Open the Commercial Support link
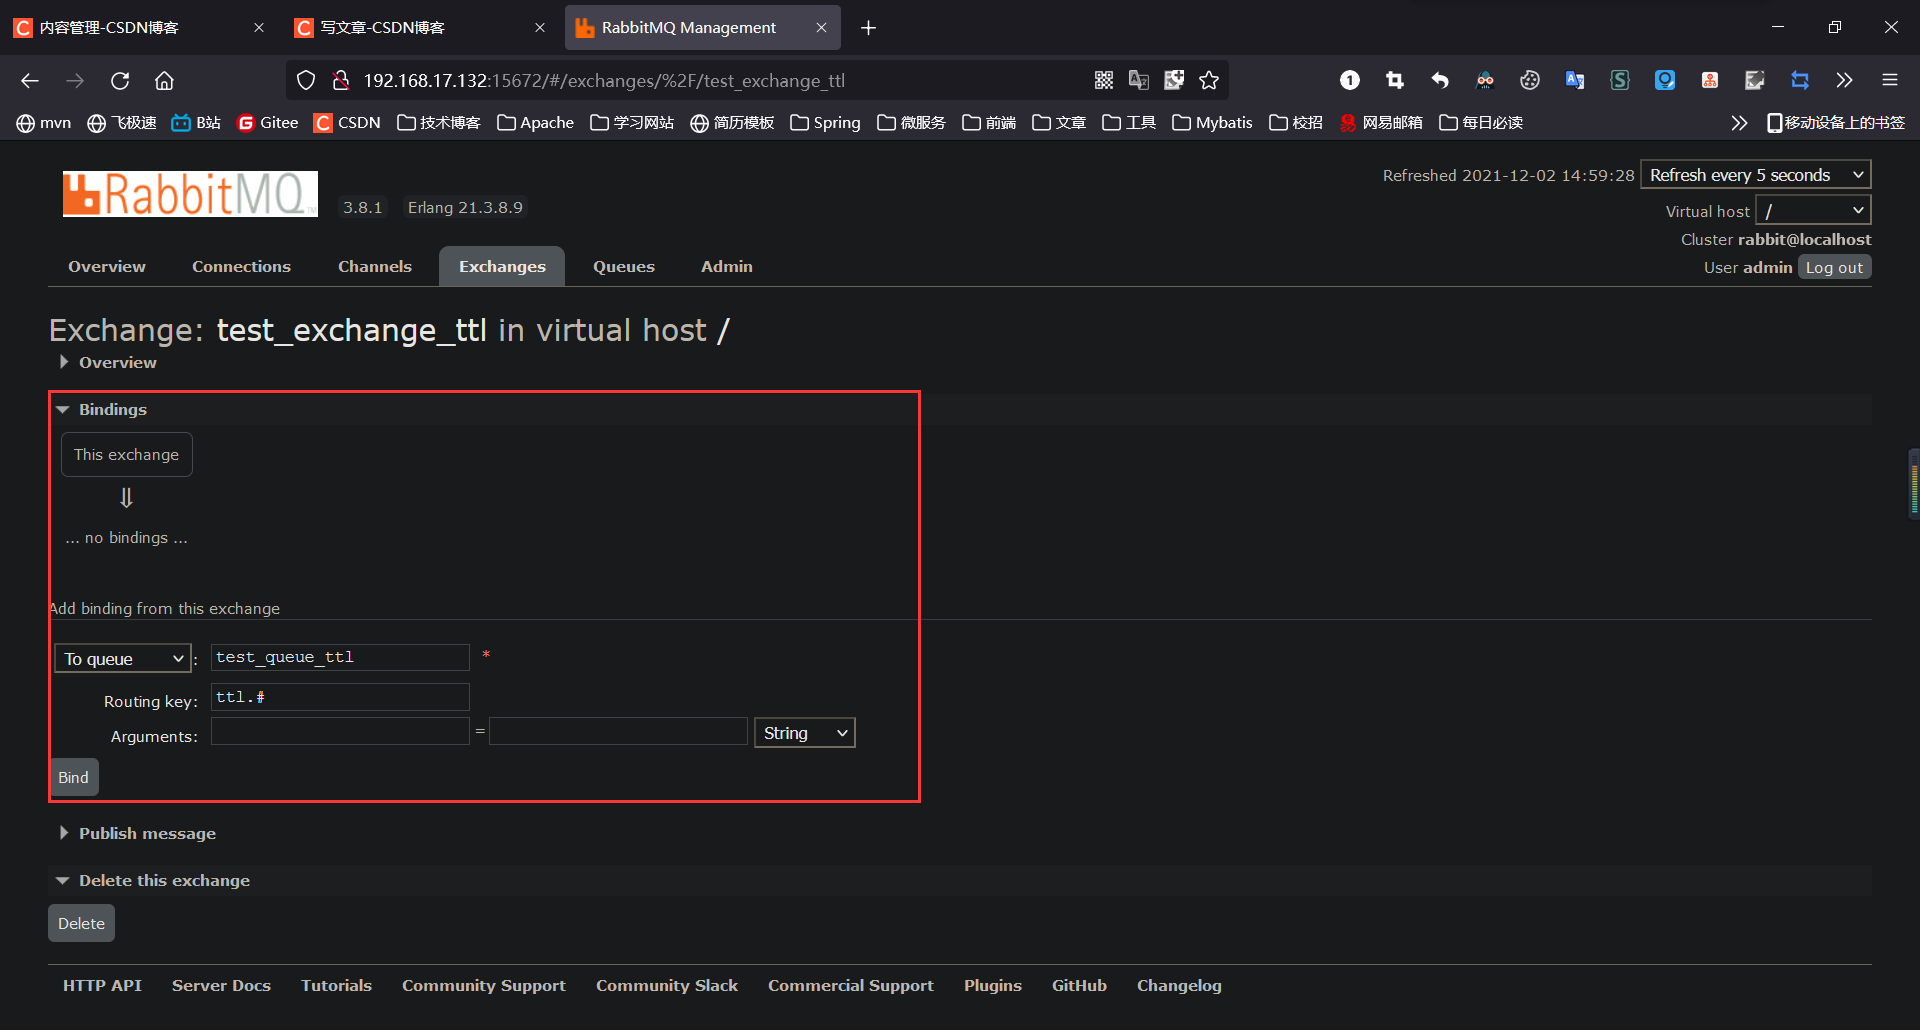The height and width of the screenshot is (1030, 1920). tap(851, 985)
